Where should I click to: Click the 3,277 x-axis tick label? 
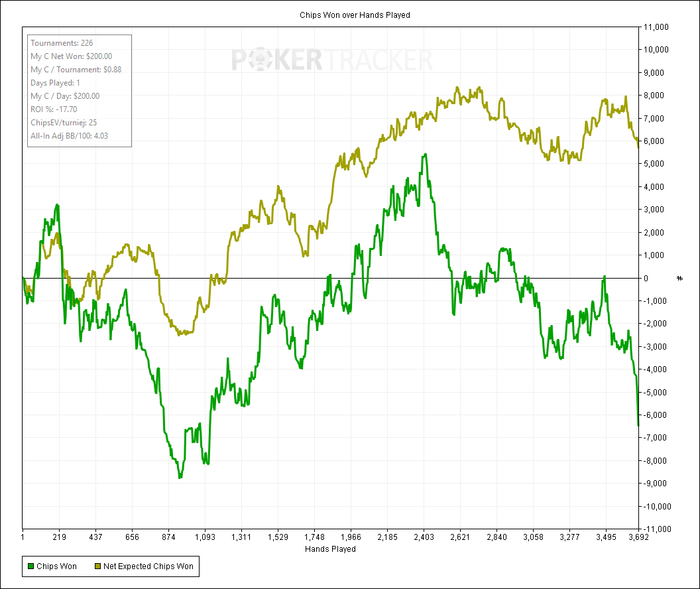point(570,537)
